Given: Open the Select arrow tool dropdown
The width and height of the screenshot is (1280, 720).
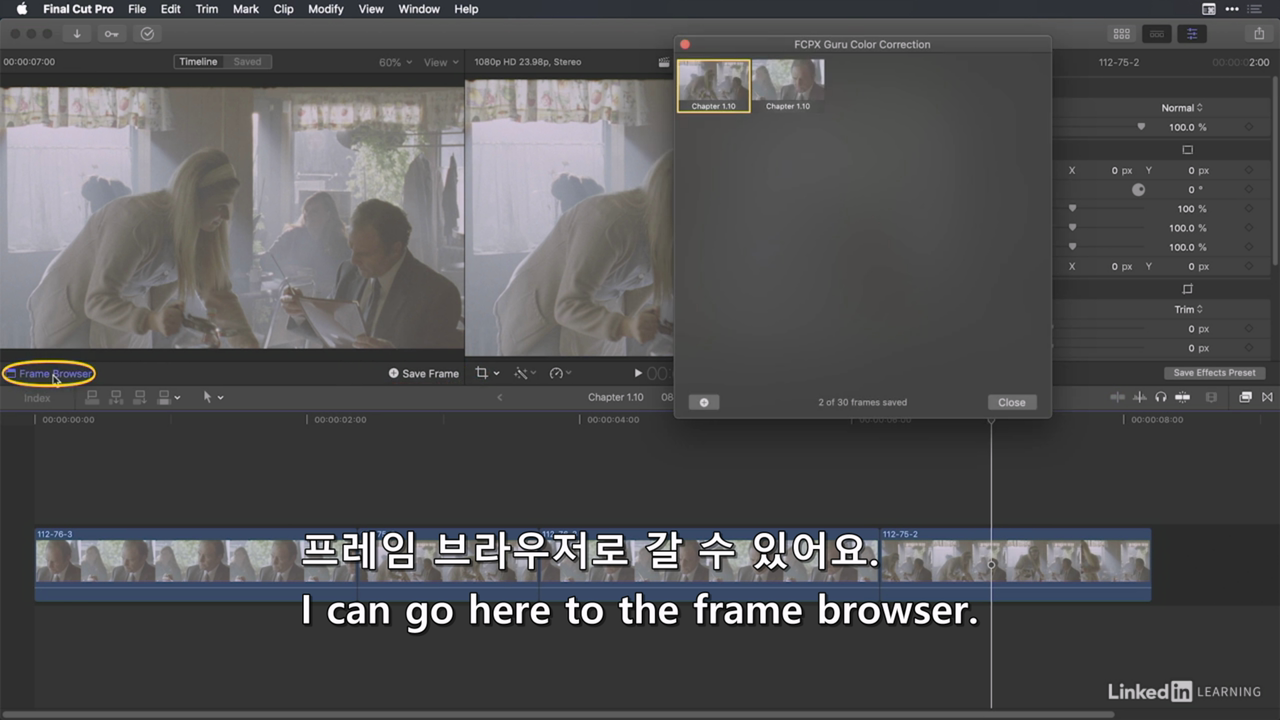Looking at the screenshot, I should pyautogui.click(x=213, y=397).
